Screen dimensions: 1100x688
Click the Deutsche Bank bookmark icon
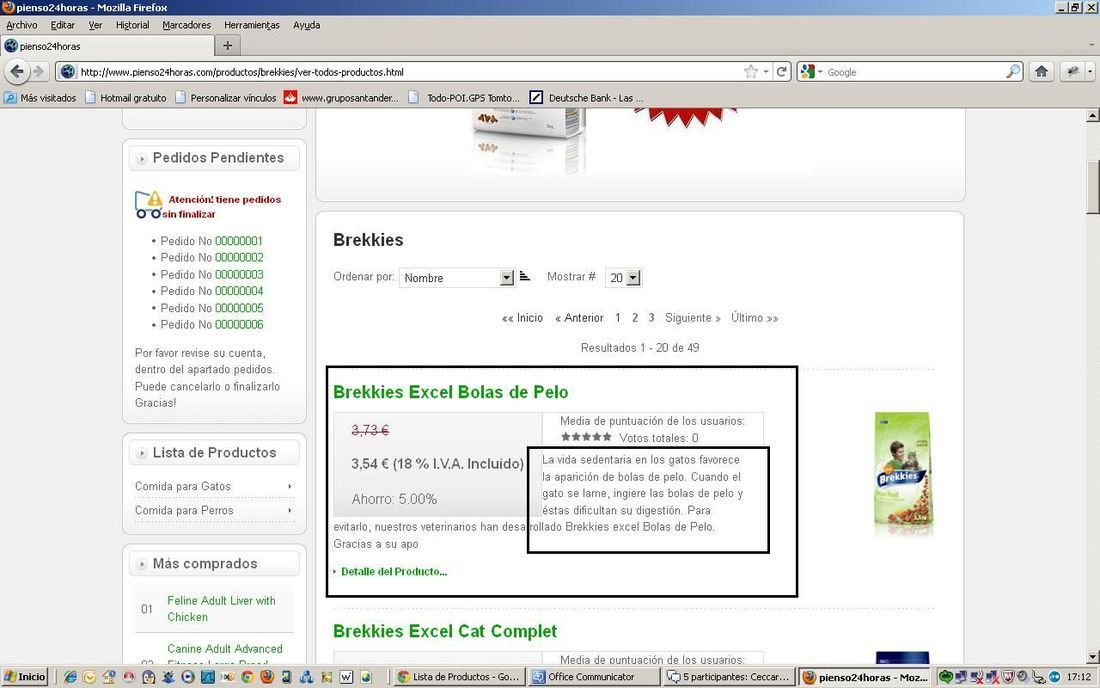(536, 97)
